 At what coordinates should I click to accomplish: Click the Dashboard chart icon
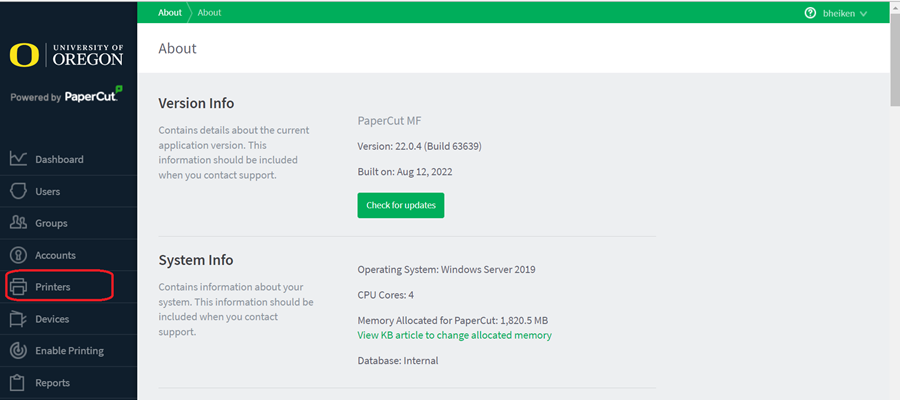pyautogui.click(x=18, y=159)
